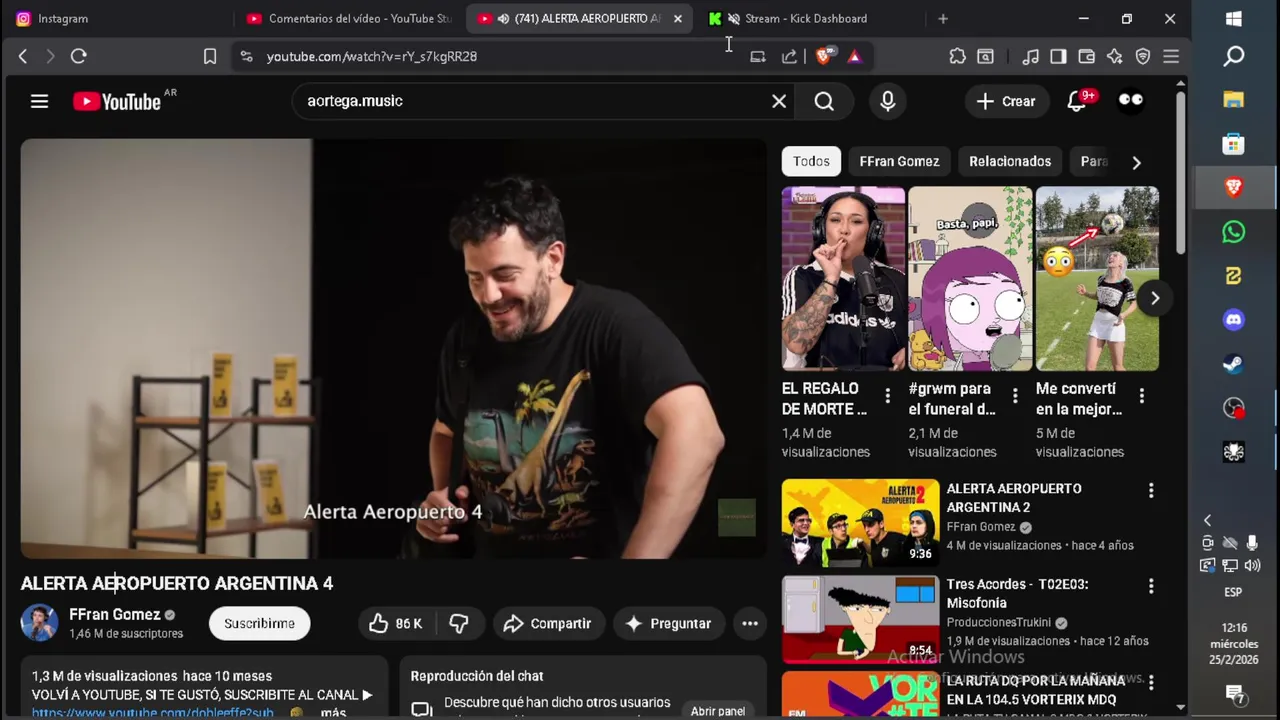Click 'Abrir panel' for chat replay
This screenshot has width=1280, height=720.
pyautogui.click(x=718, y=711)
